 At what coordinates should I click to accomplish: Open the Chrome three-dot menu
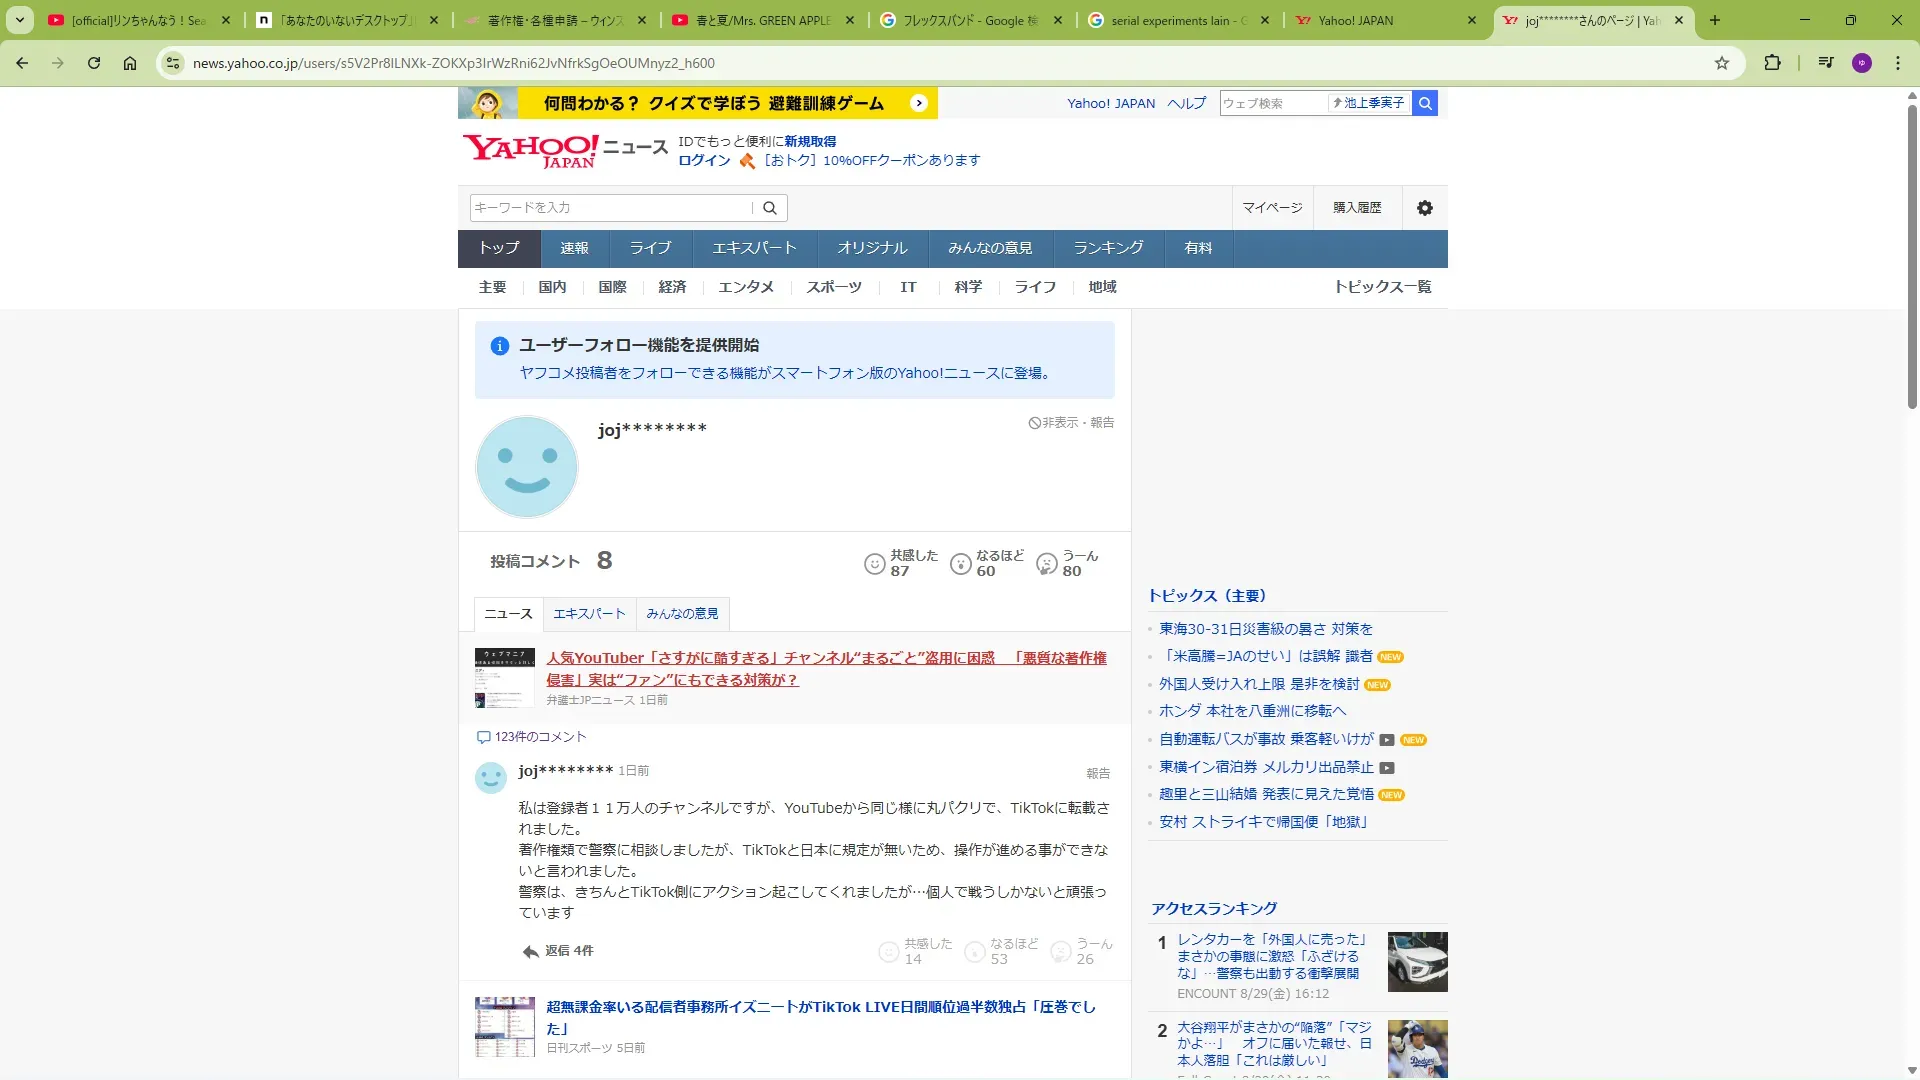(x=1897, y=63)
